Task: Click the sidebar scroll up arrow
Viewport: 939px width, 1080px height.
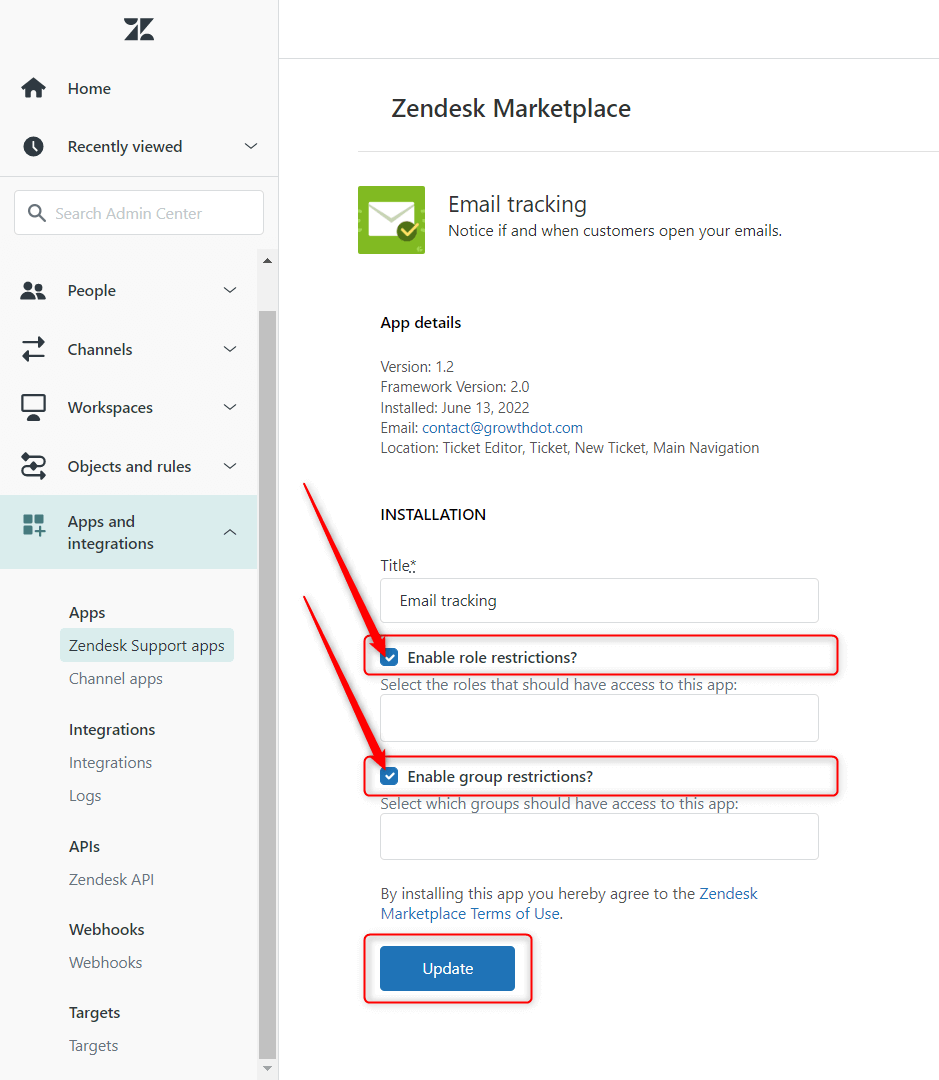Action: click(x=267, y=261)
